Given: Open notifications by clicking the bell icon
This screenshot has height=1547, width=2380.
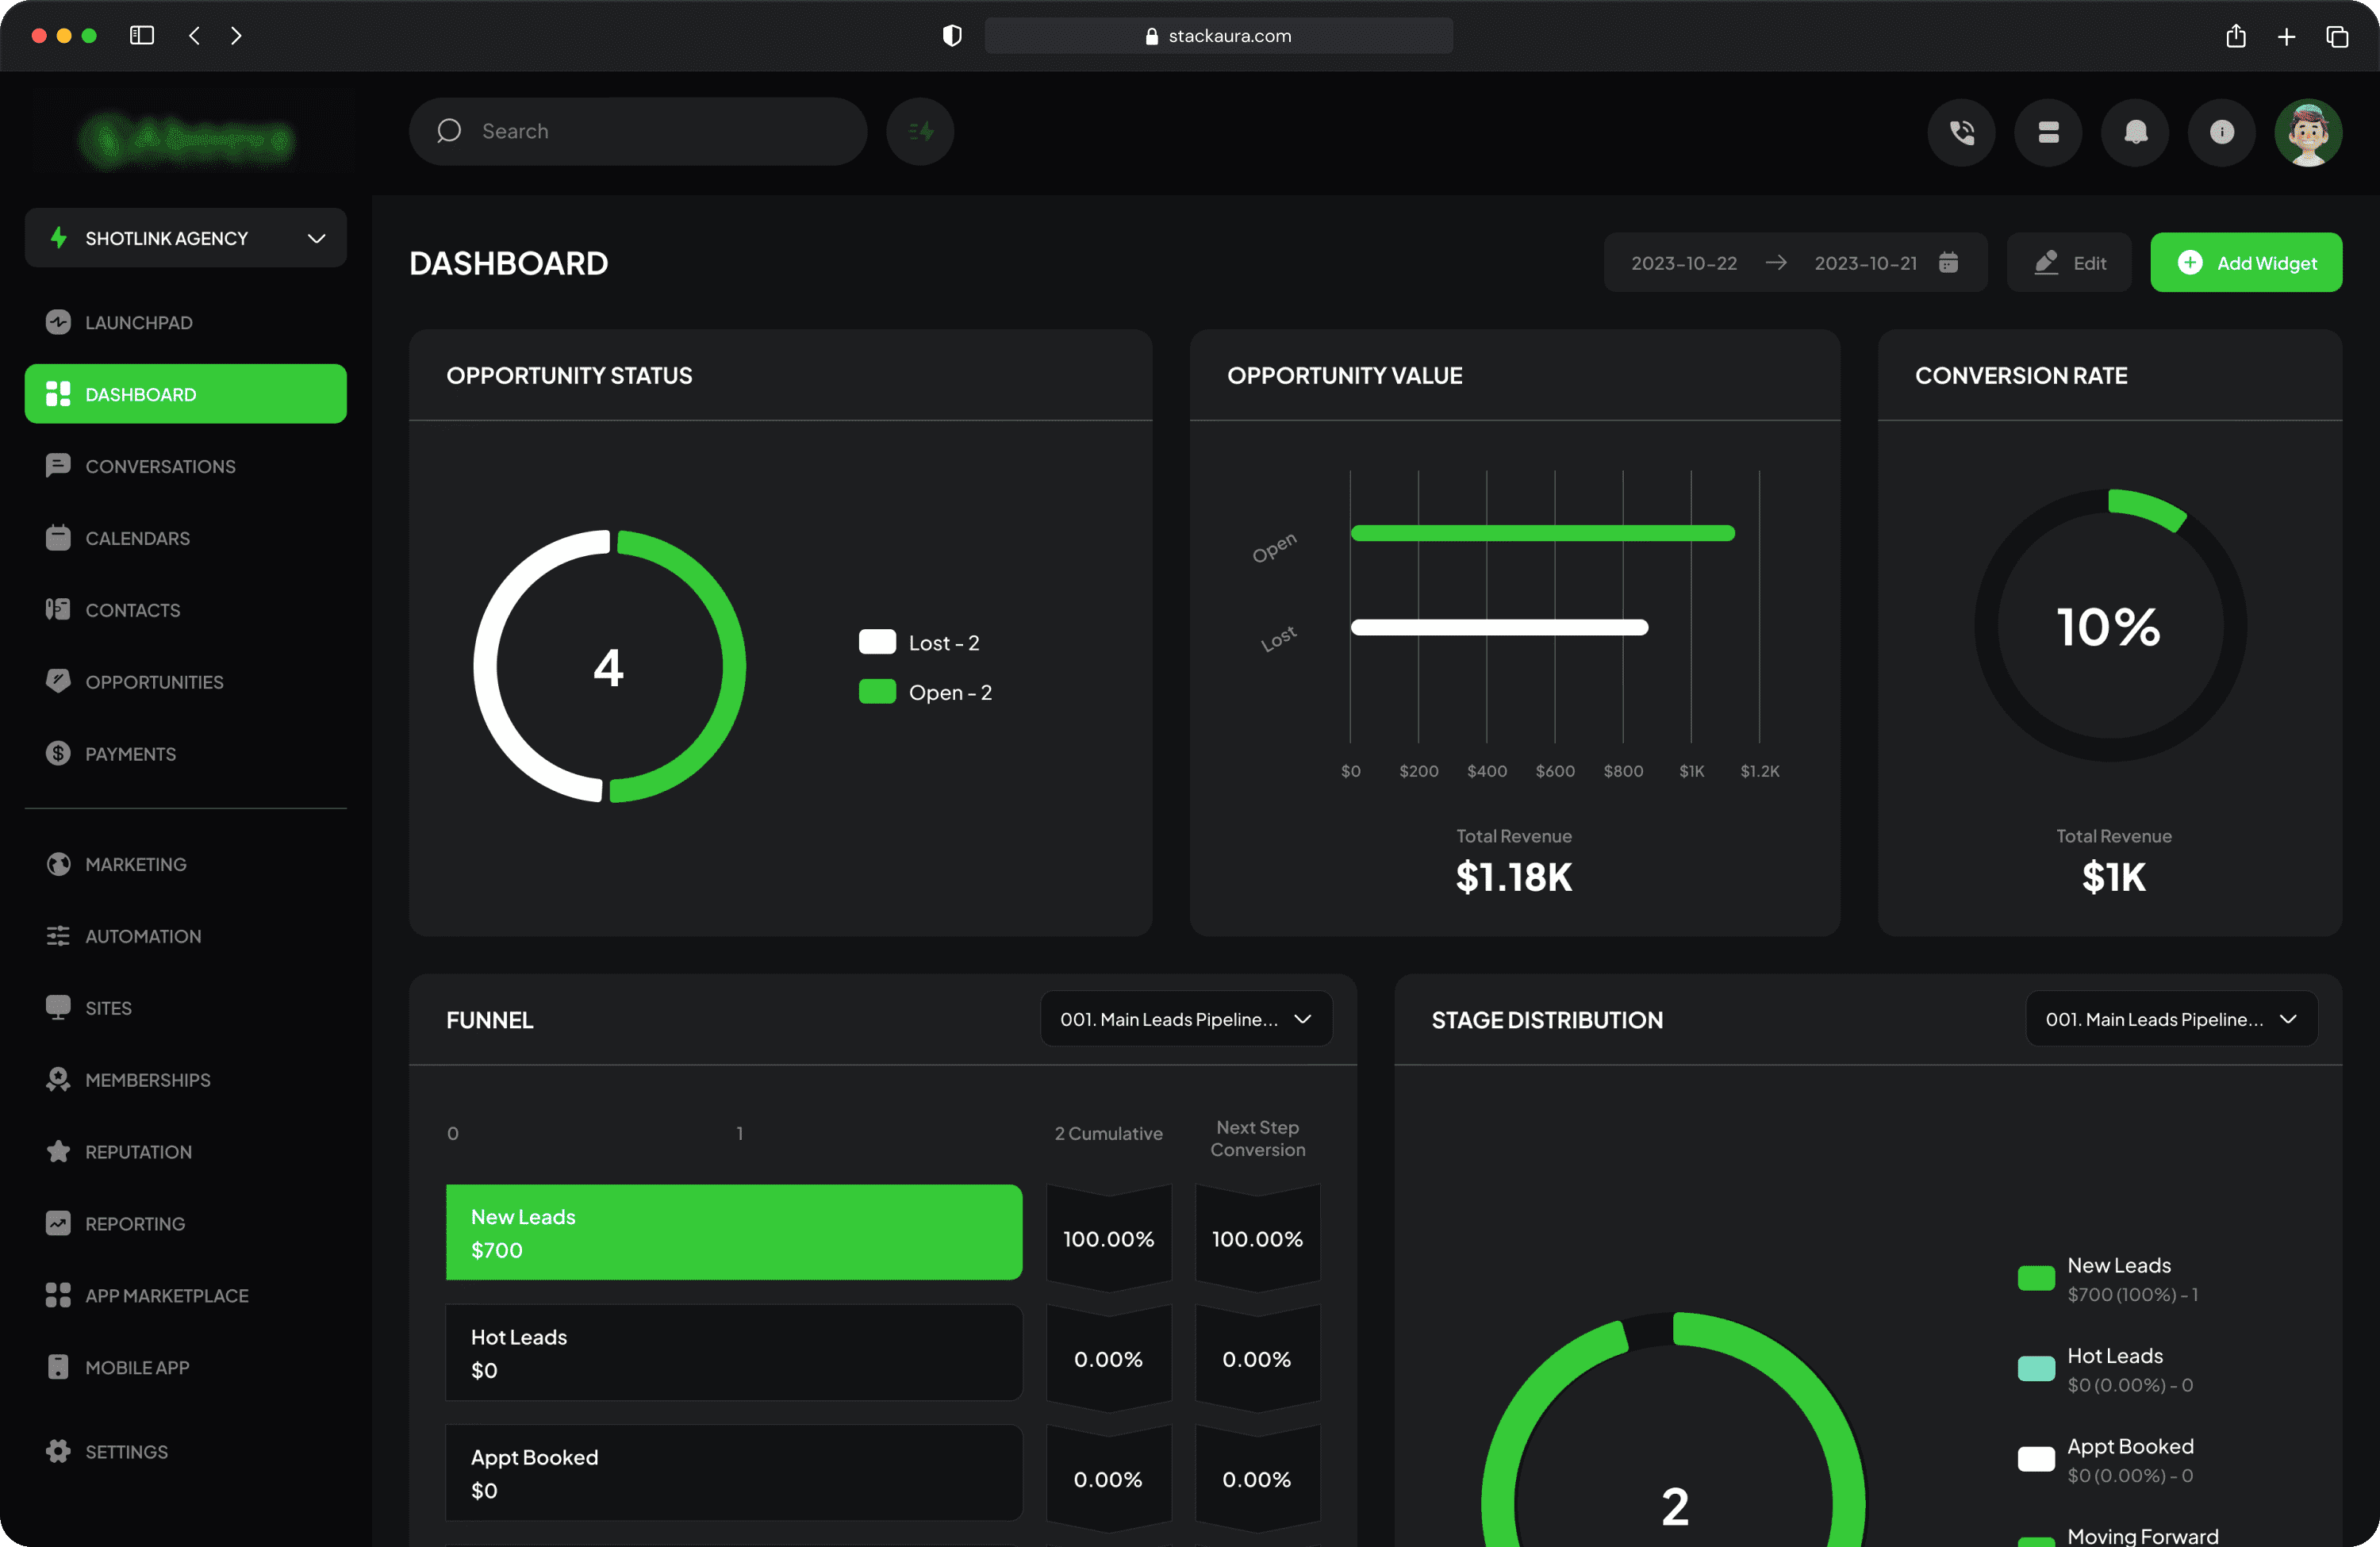Looking at the screenshot, I should 2135,132.
